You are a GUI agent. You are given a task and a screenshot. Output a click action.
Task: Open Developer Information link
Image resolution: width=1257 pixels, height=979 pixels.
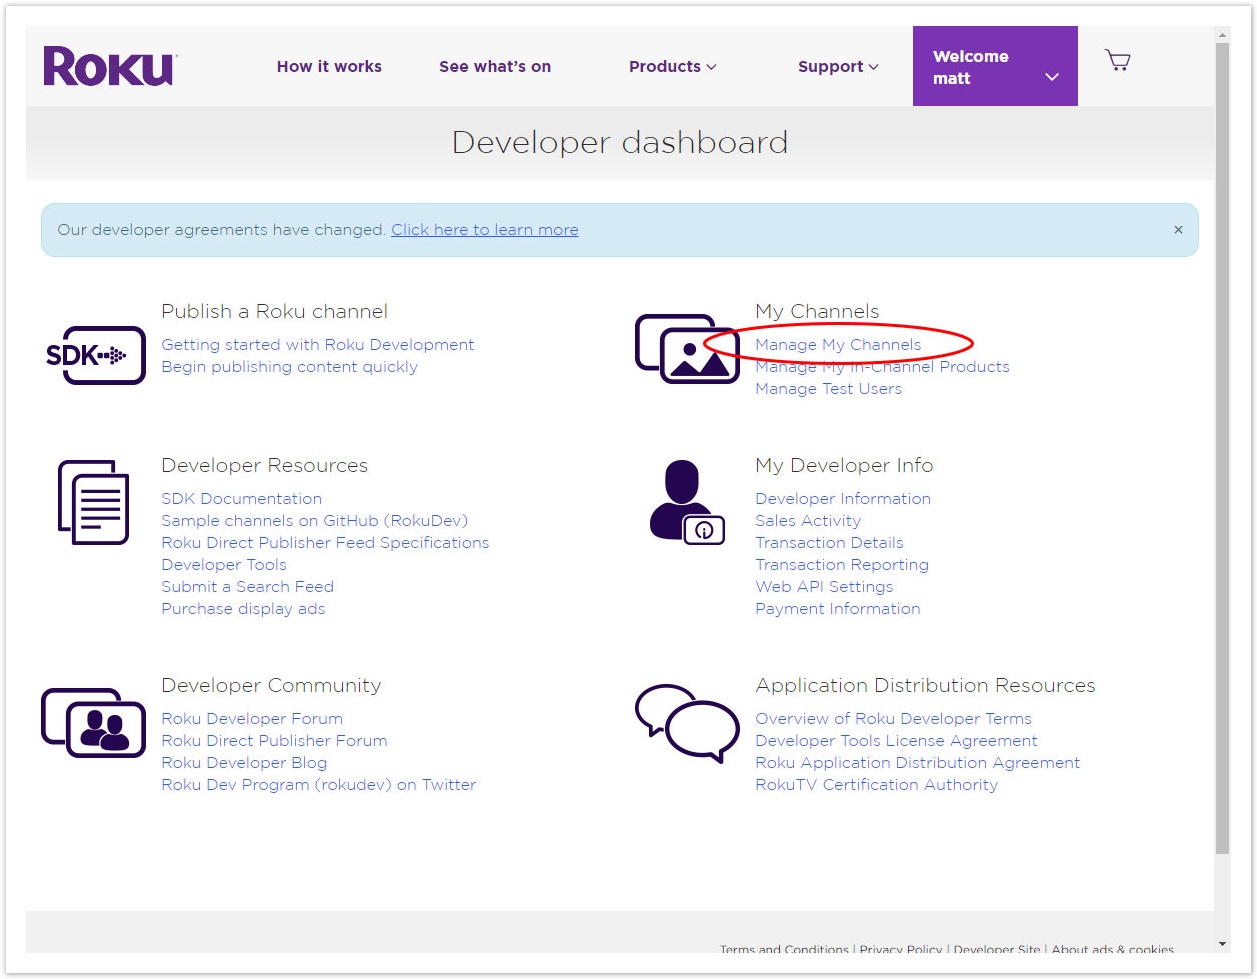click(x=843, y=499)
